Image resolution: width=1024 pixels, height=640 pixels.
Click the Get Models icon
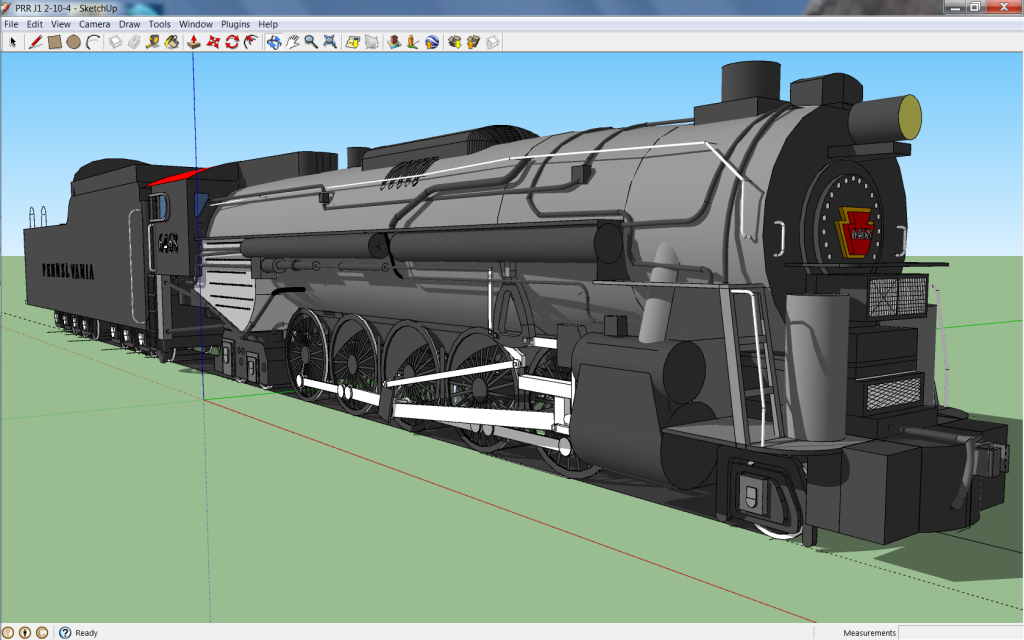(x=455, y=42)
